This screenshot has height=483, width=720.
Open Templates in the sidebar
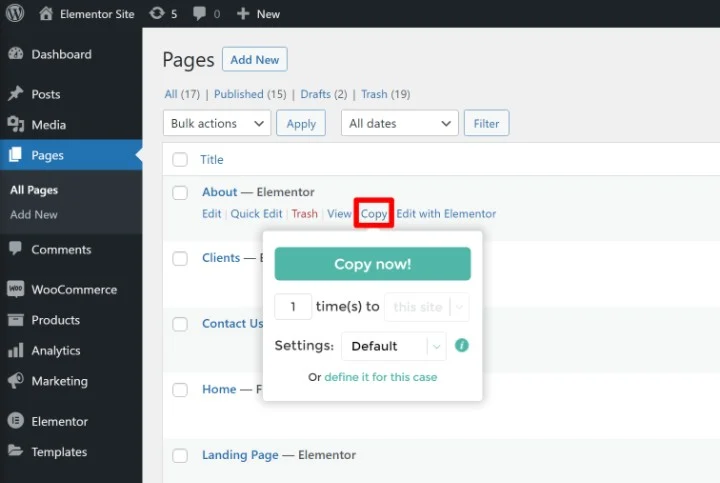click(59, 452)
